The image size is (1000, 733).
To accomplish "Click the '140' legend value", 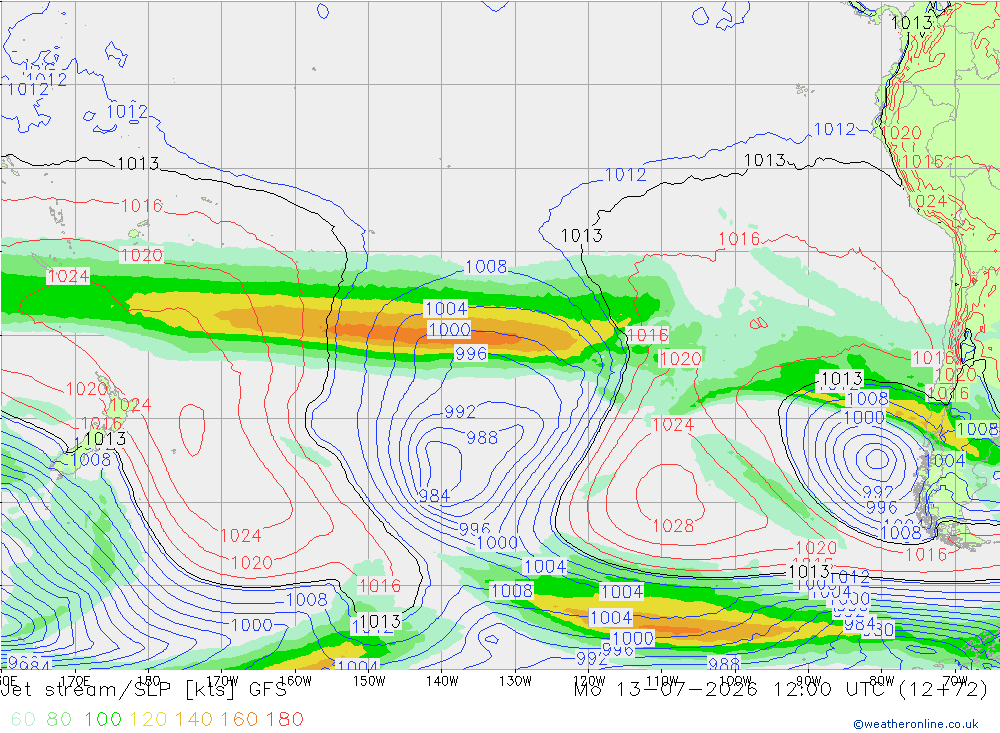I will coord(193,719).
